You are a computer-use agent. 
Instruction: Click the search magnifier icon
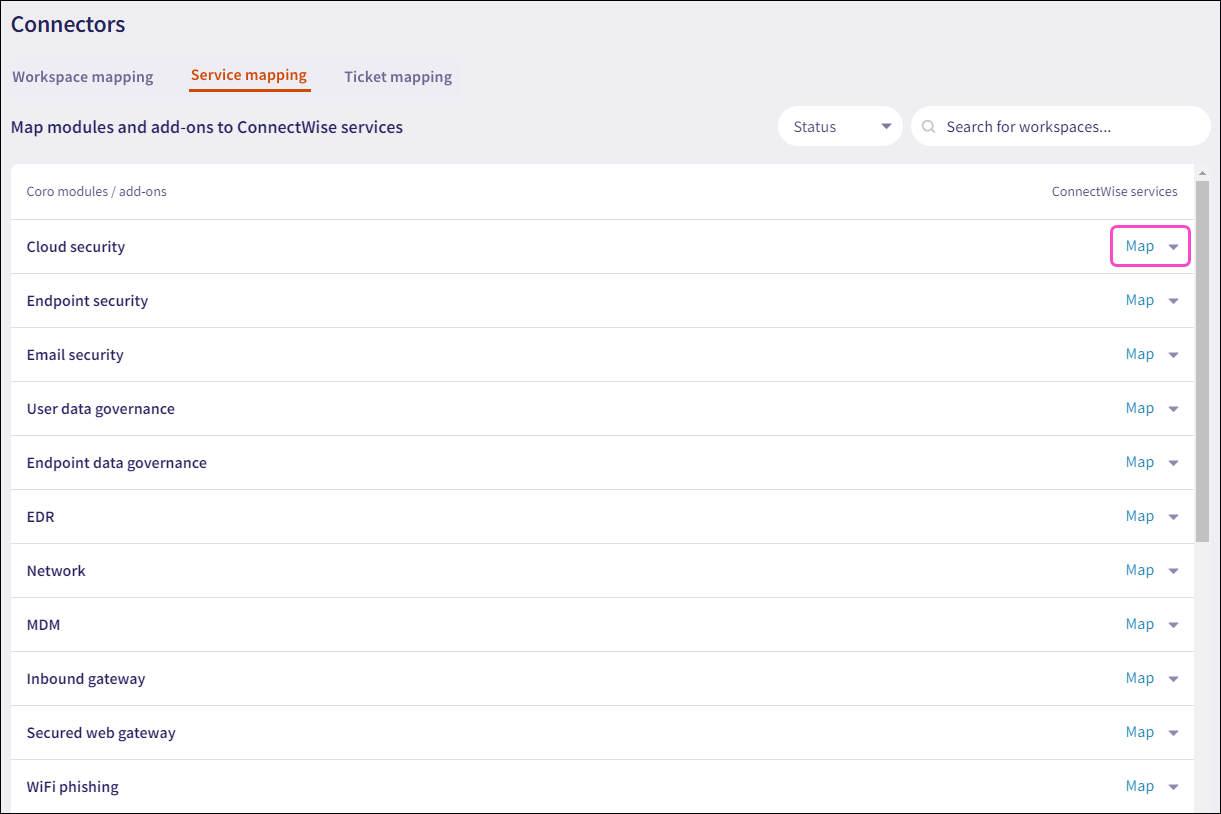pos(929,127)
